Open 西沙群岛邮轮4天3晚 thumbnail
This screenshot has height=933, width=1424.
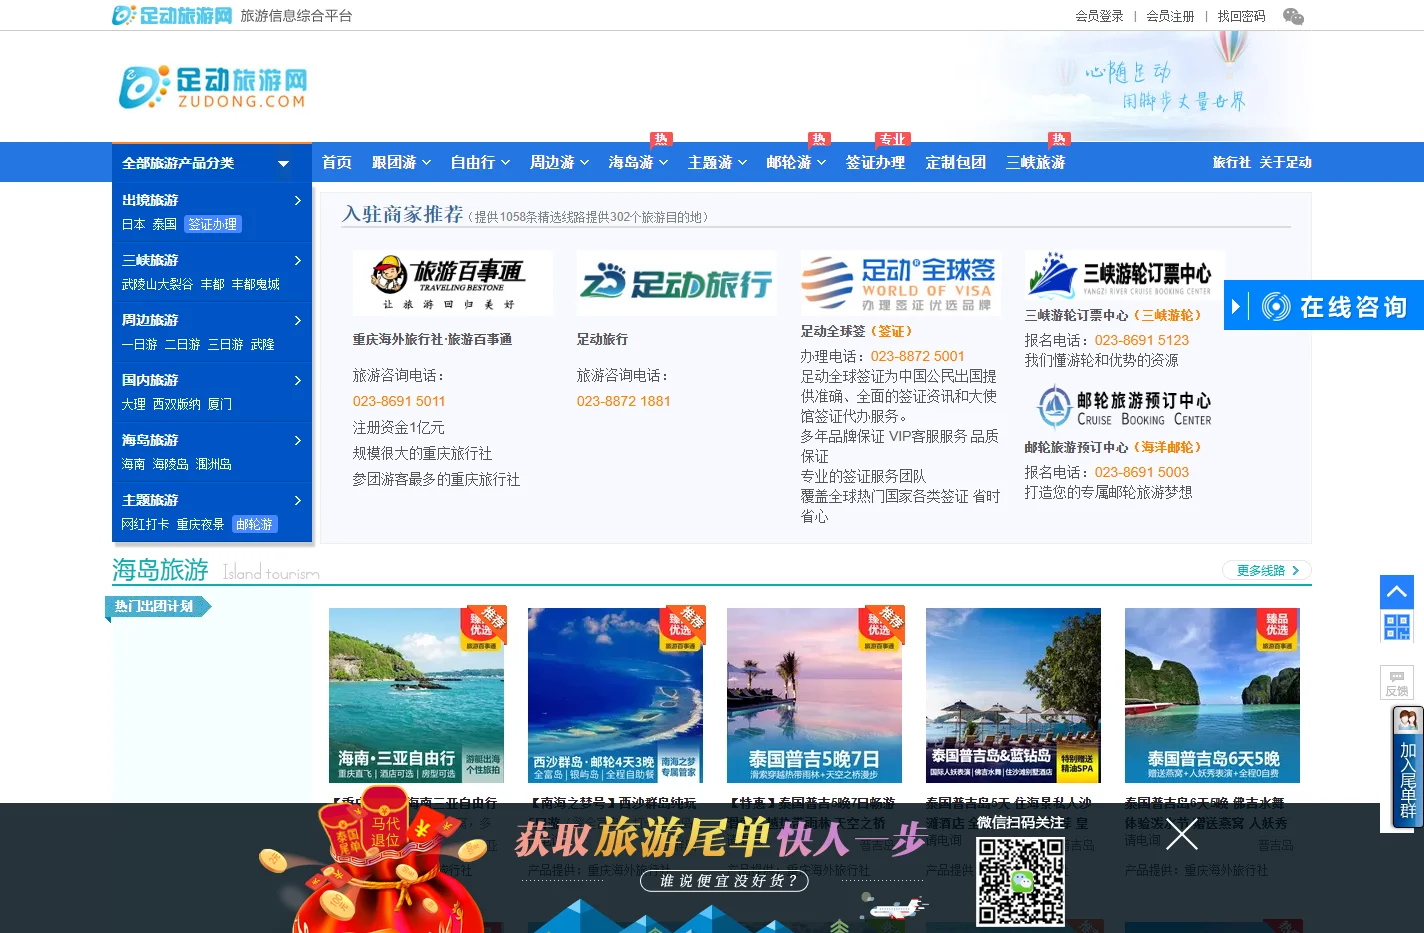tap(615, 695)
